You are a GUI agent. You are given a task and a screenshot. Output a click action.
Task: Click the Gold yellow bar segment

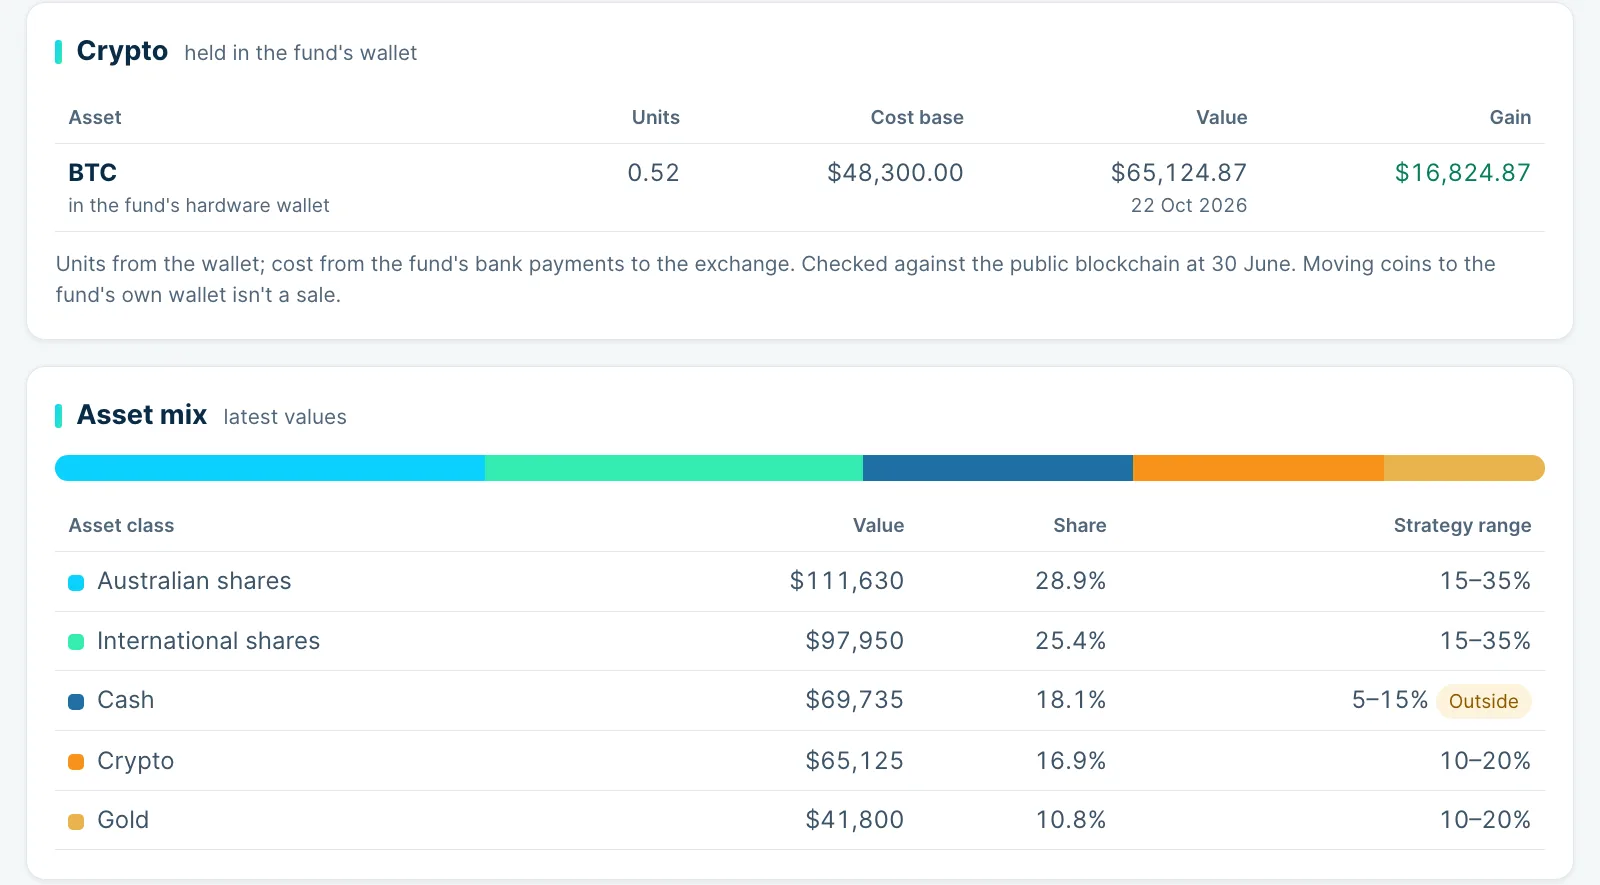(1464, 468)
